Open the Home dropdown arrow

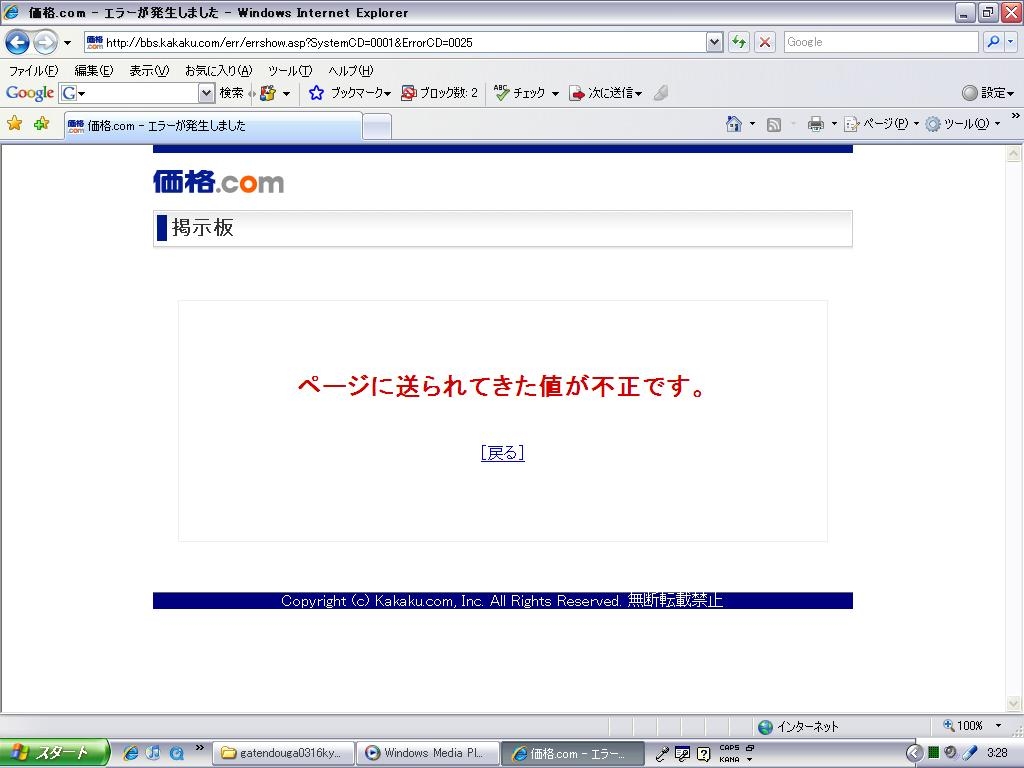(x=752, y=123)
